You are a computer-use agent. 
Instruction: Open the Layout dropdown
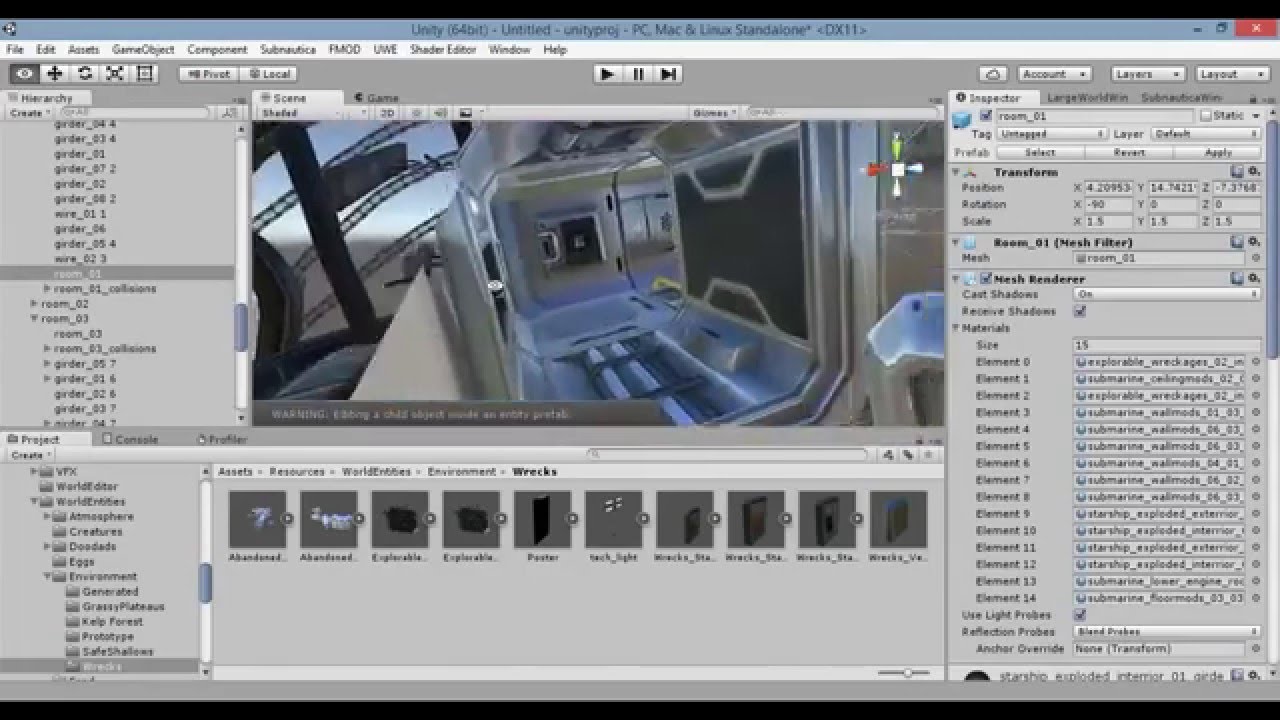pyautogui.click(x=1232, y=74)
